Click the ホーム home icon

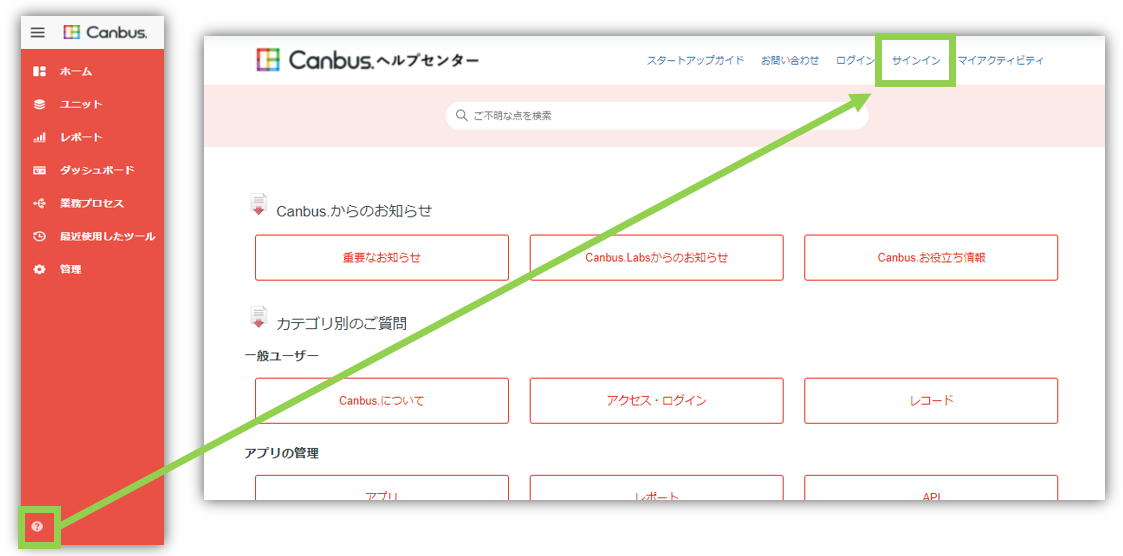pos(39,72)
